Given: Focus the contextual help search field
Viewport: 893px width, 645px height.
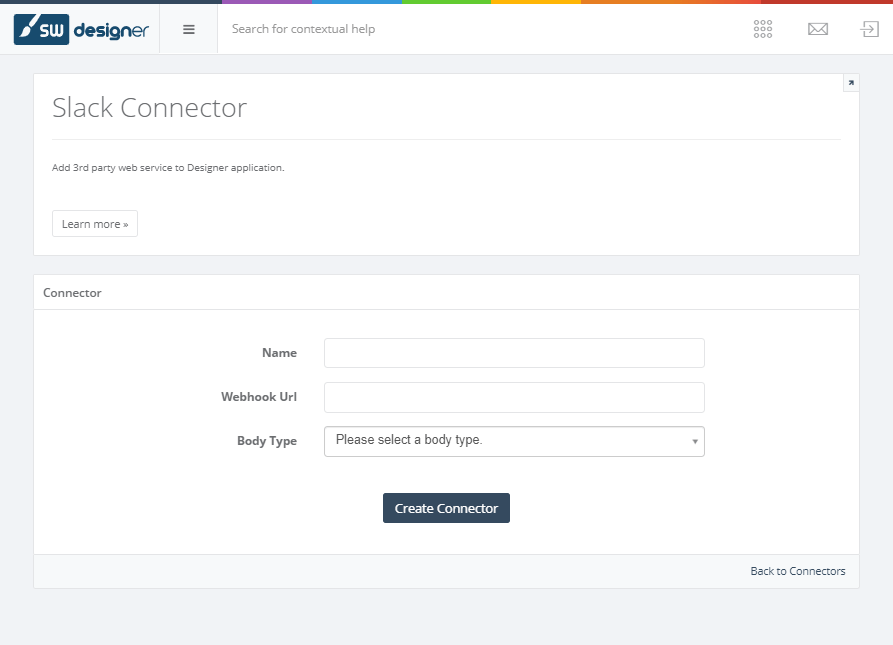Looking at the screenshot, I should point(303,29).
